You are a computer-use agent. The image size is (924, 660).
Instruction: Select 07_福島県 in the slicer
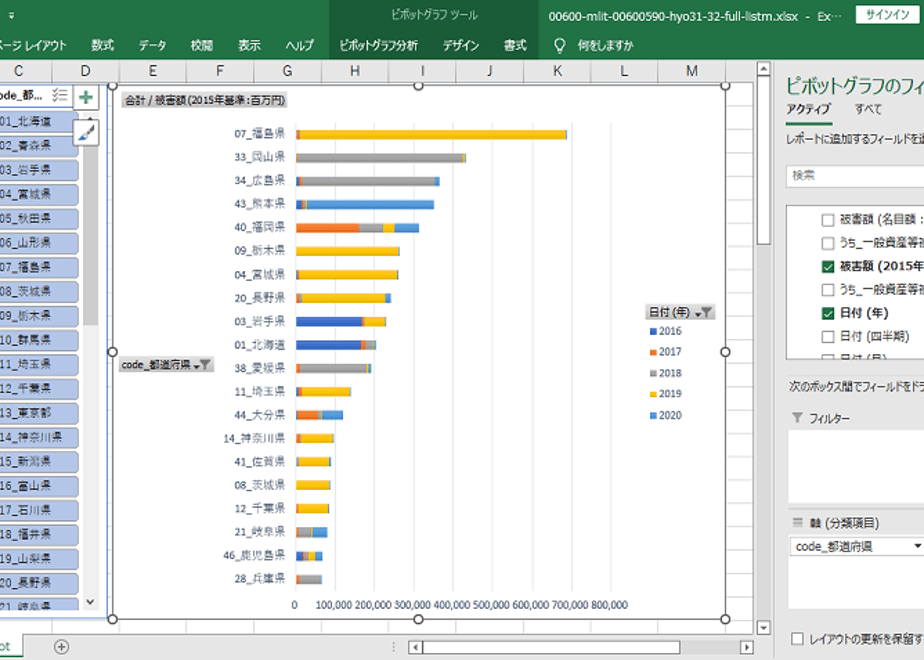tap(38, 267)
